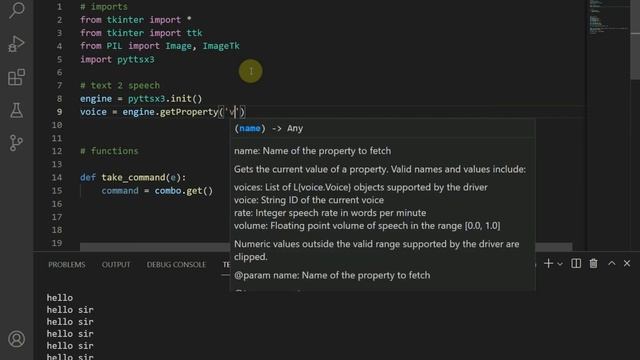
Task: Open the Source Control view
Action: [16, 143]
